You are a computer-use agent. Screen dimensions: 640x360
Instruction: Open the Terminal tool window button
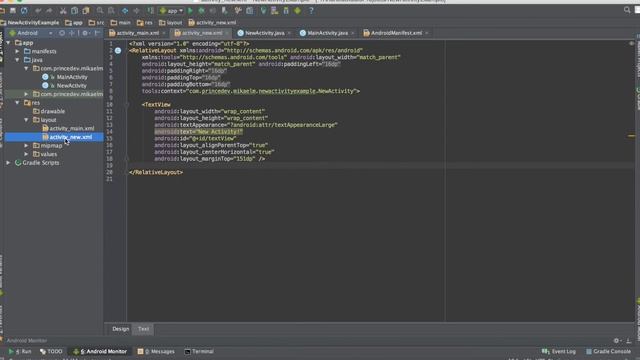[x=199, y=351]
